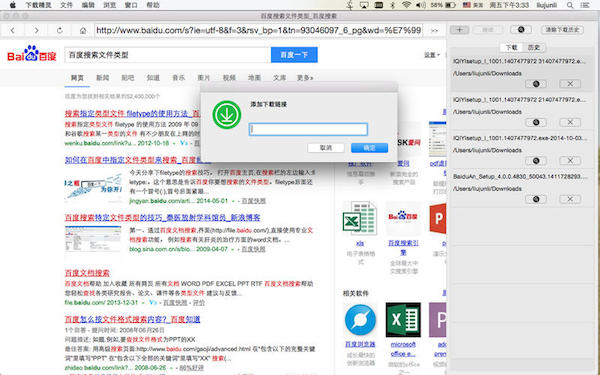Confirm the add download link dialog (确定)

[x=369, y=148]
